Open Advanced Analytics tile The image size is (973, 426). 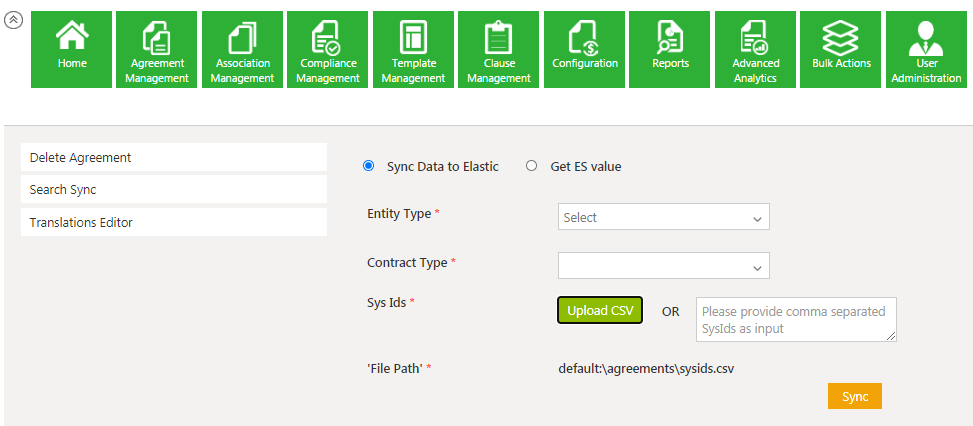(x=755, y=49)
